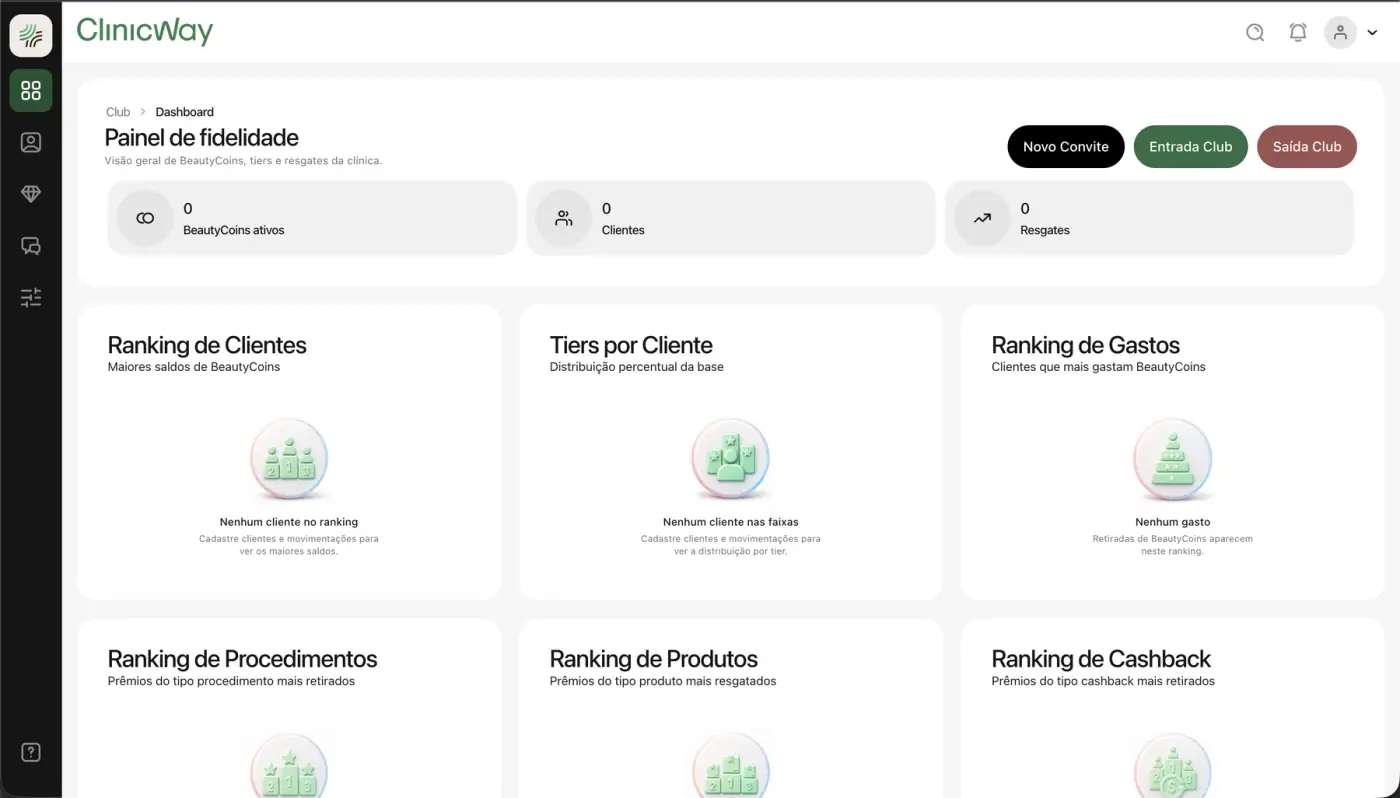This screenshot has width=1400, height=798.
Task: Click the 'BeautyCoins ativos' label
Action: (x=234, y=230)
